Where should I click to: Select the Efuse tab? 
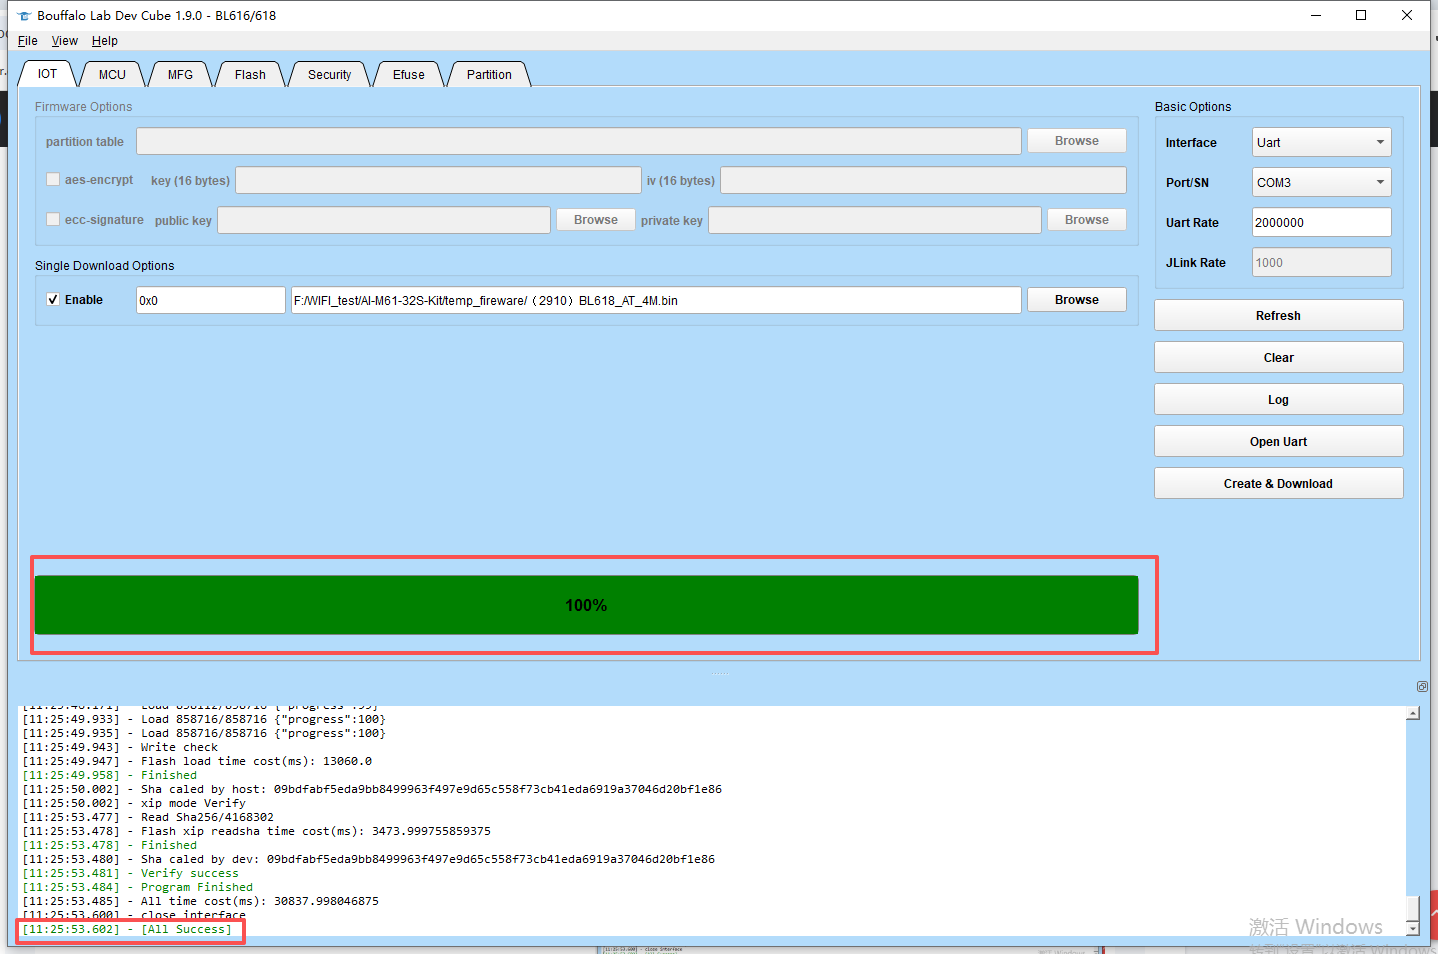(408, 75)
